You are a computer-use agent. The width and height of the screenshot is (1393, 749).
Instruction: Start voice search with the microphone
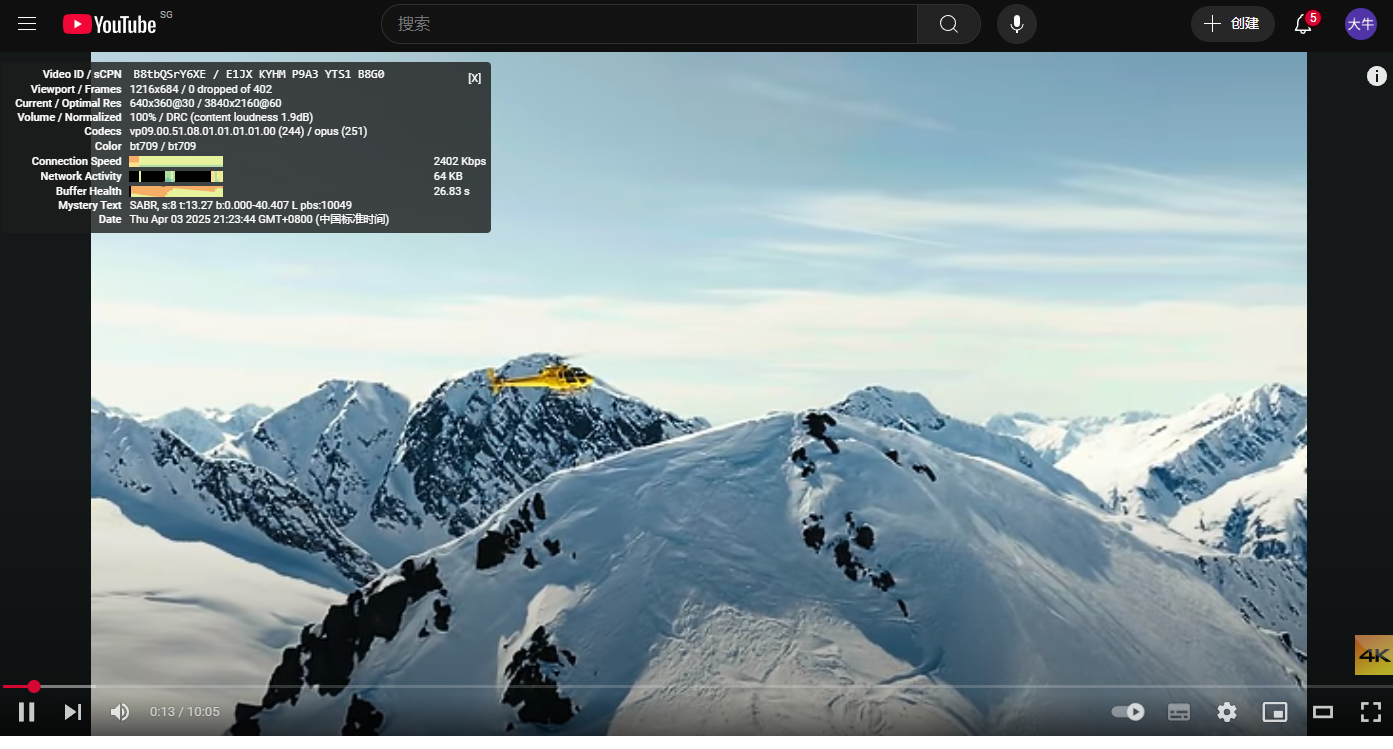tap(1017, 24)
